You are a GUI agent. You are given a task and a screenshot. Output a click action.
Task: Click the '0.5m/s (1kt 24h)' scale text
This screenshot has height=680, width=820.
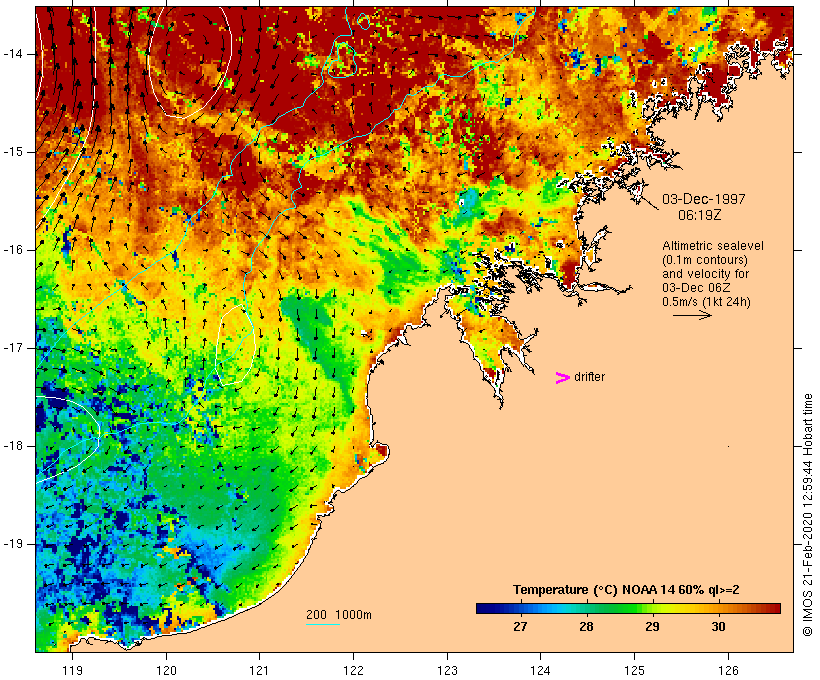[x=706, y=302]
